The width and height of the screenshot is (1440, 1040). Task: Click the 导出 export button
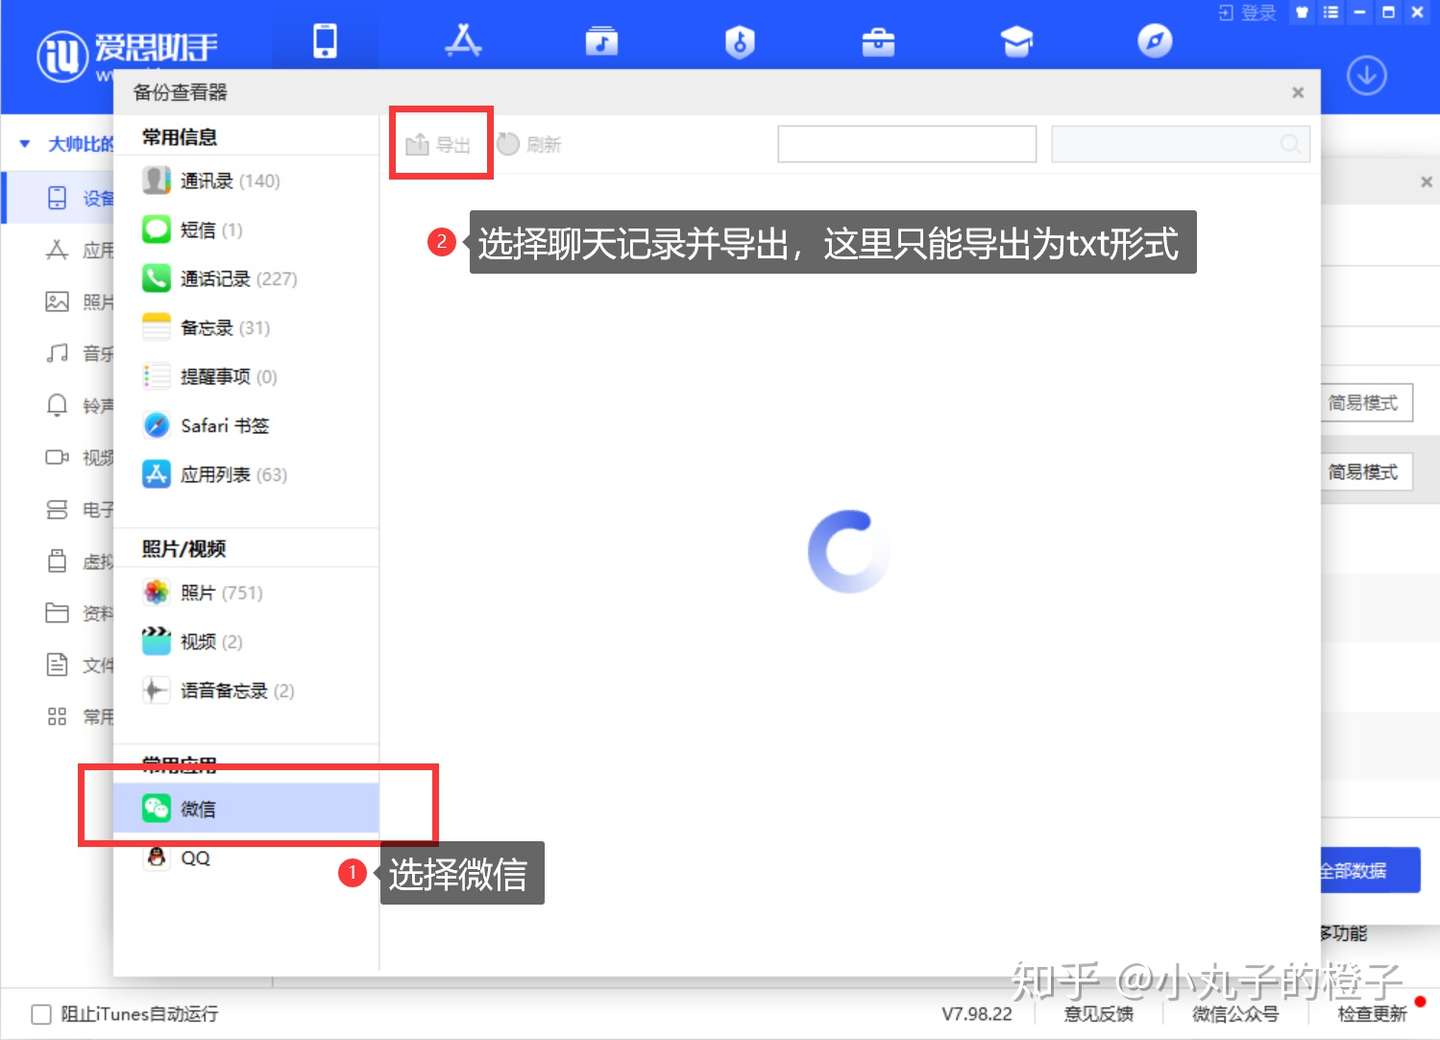click(438, 144)
